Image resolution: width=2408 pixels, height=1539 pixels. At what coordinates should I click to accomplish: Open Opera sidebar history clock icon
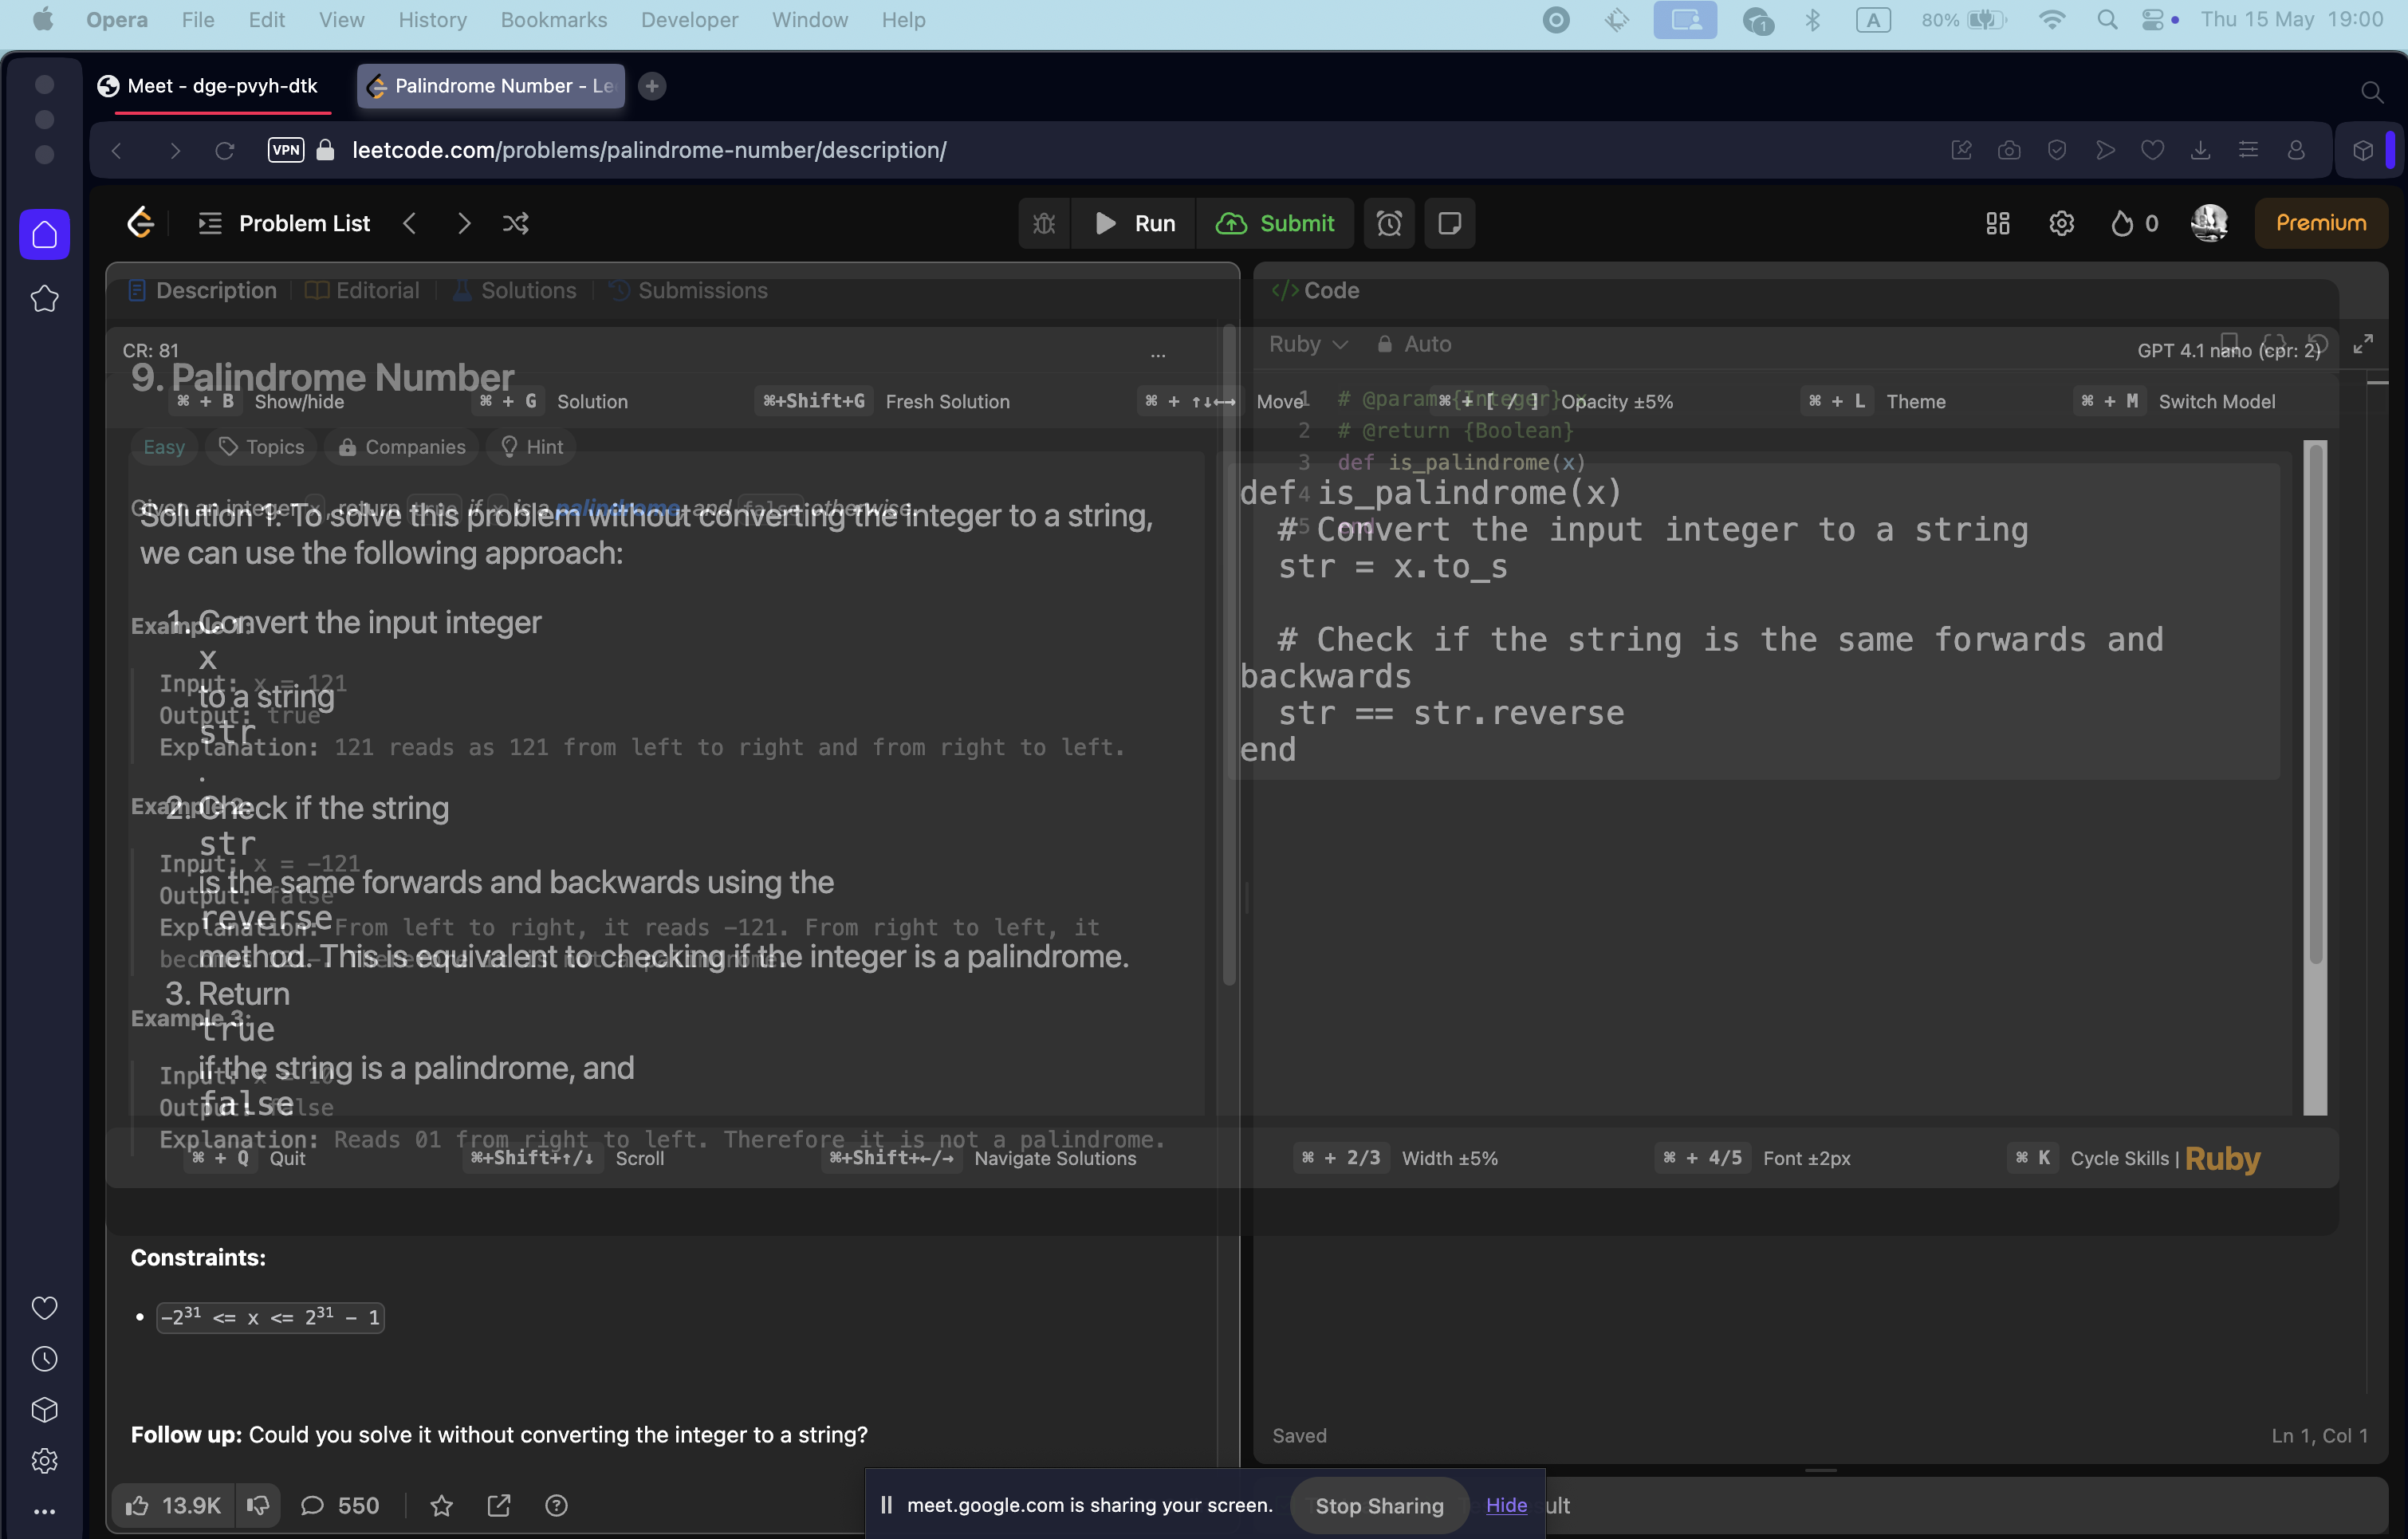(x=44, y=1358)
